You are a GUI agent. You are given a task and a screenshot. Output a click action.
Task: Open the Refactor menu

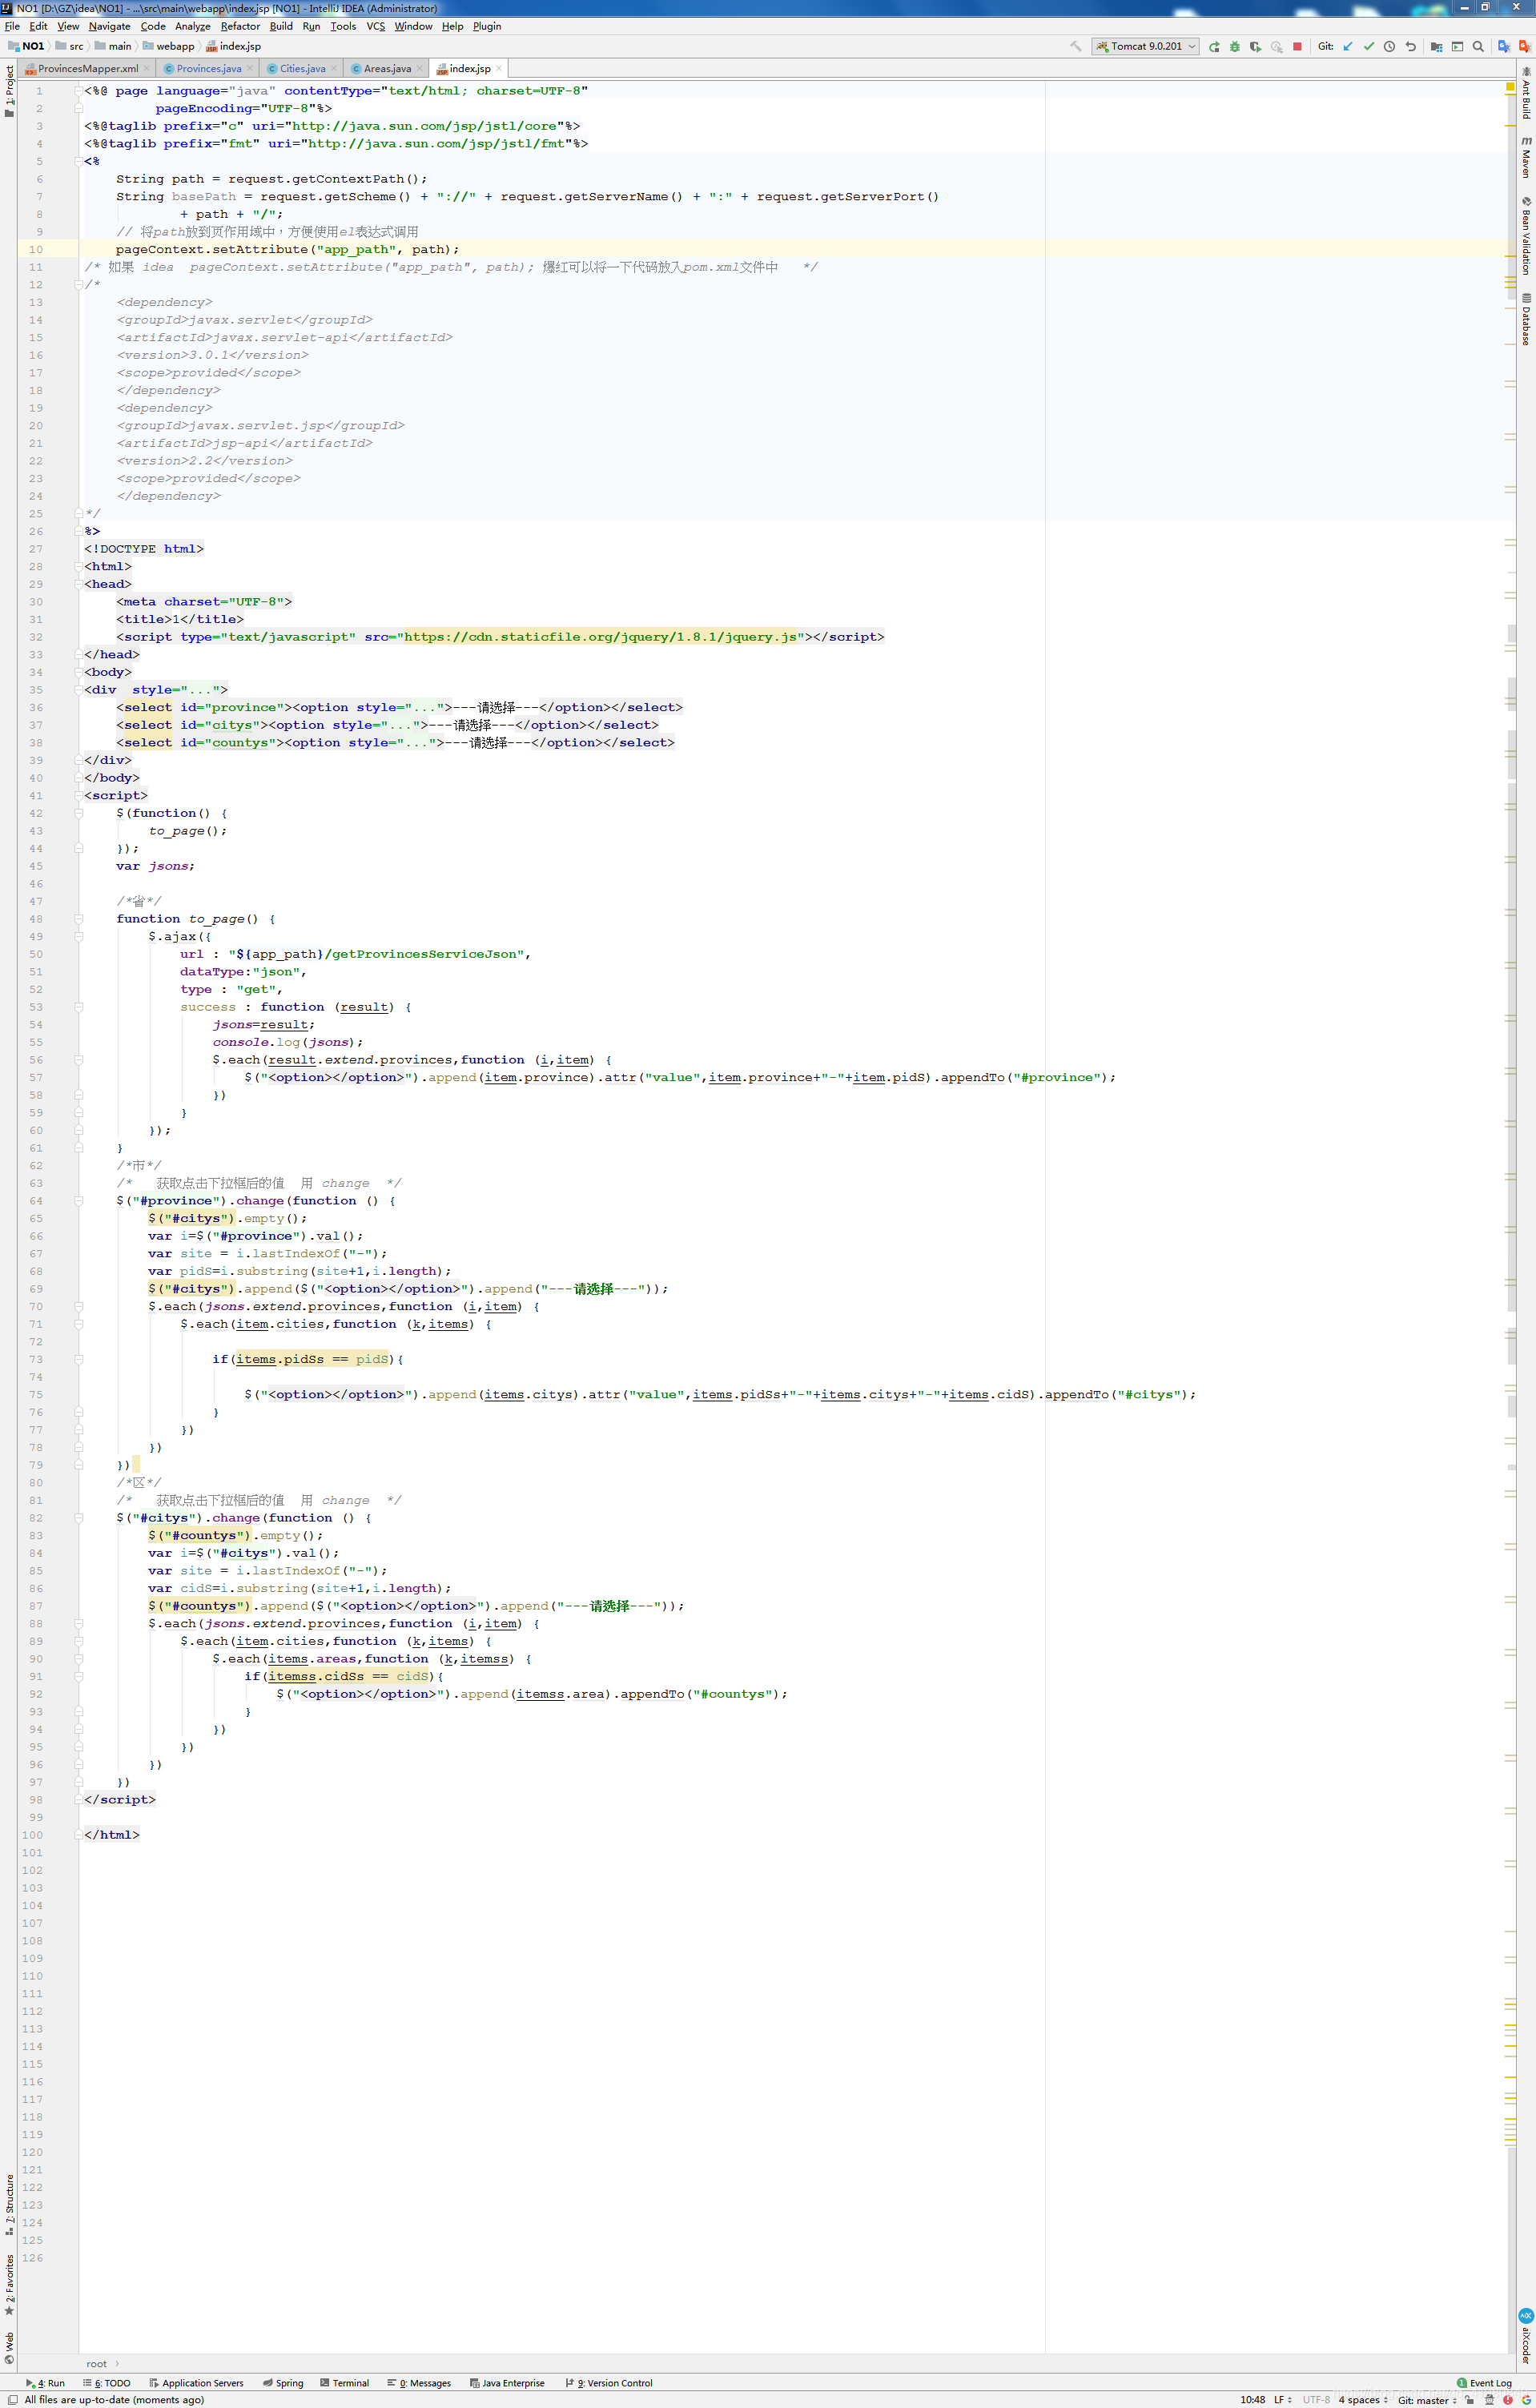click(240, 26)
